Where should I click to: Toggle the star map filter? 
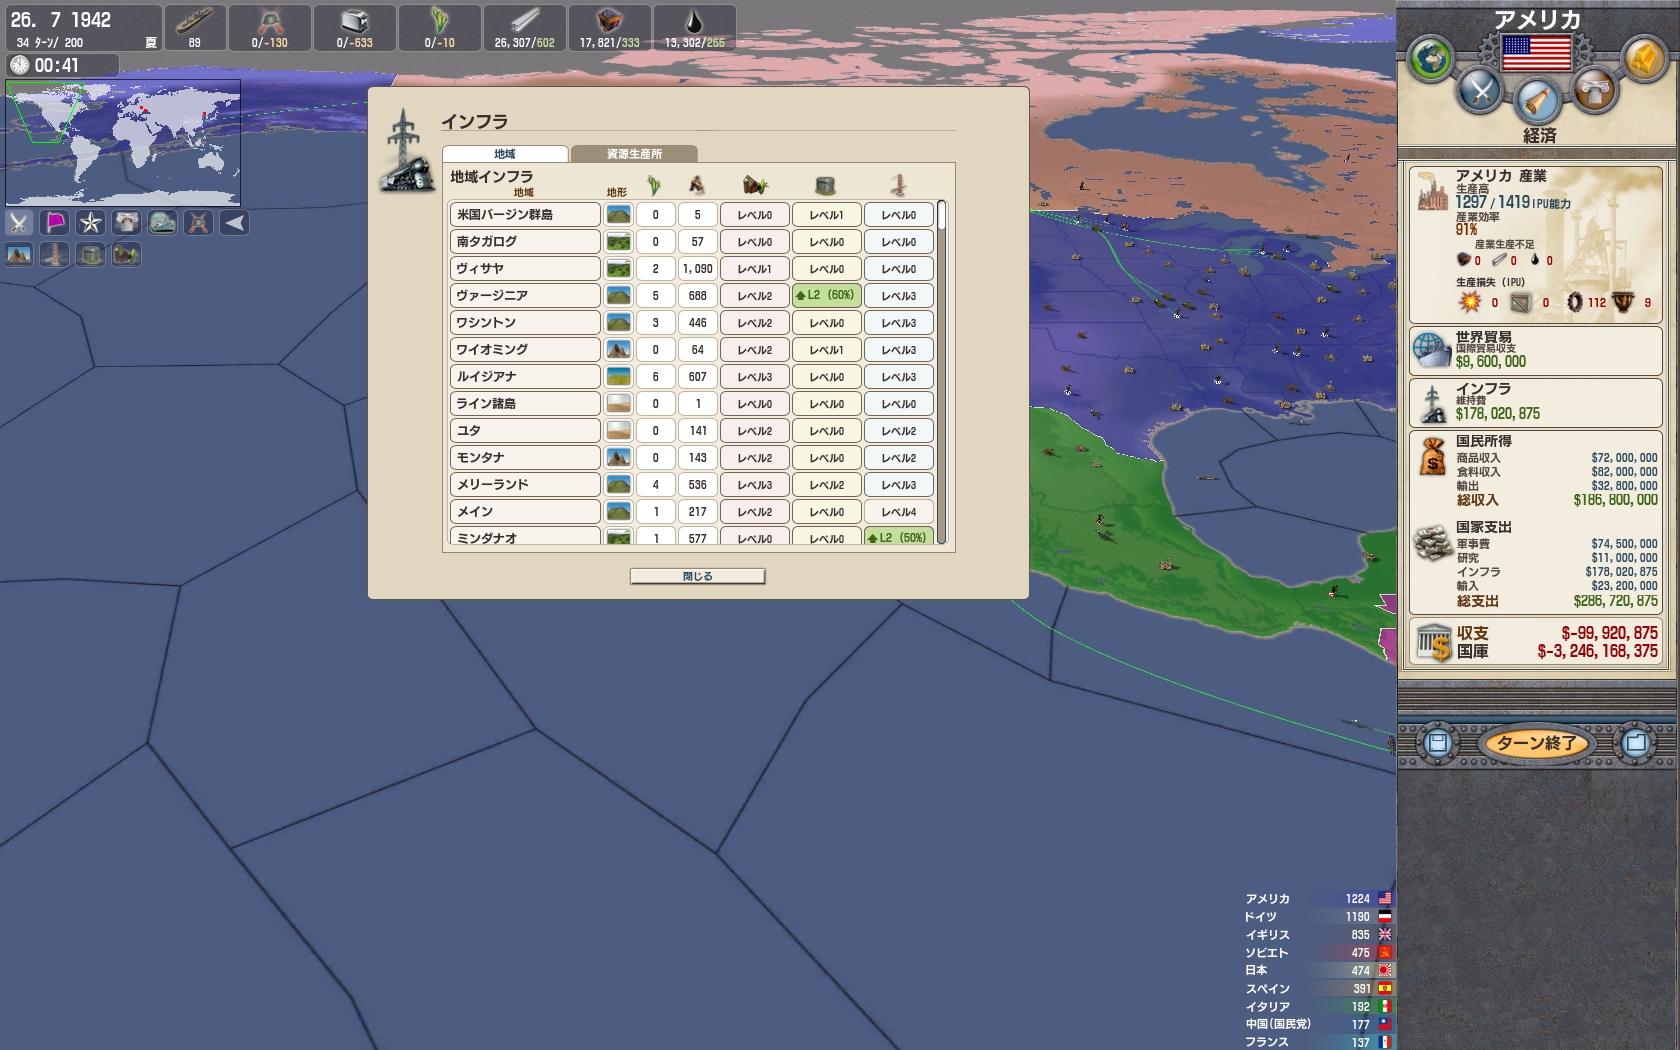coord(91,223)
